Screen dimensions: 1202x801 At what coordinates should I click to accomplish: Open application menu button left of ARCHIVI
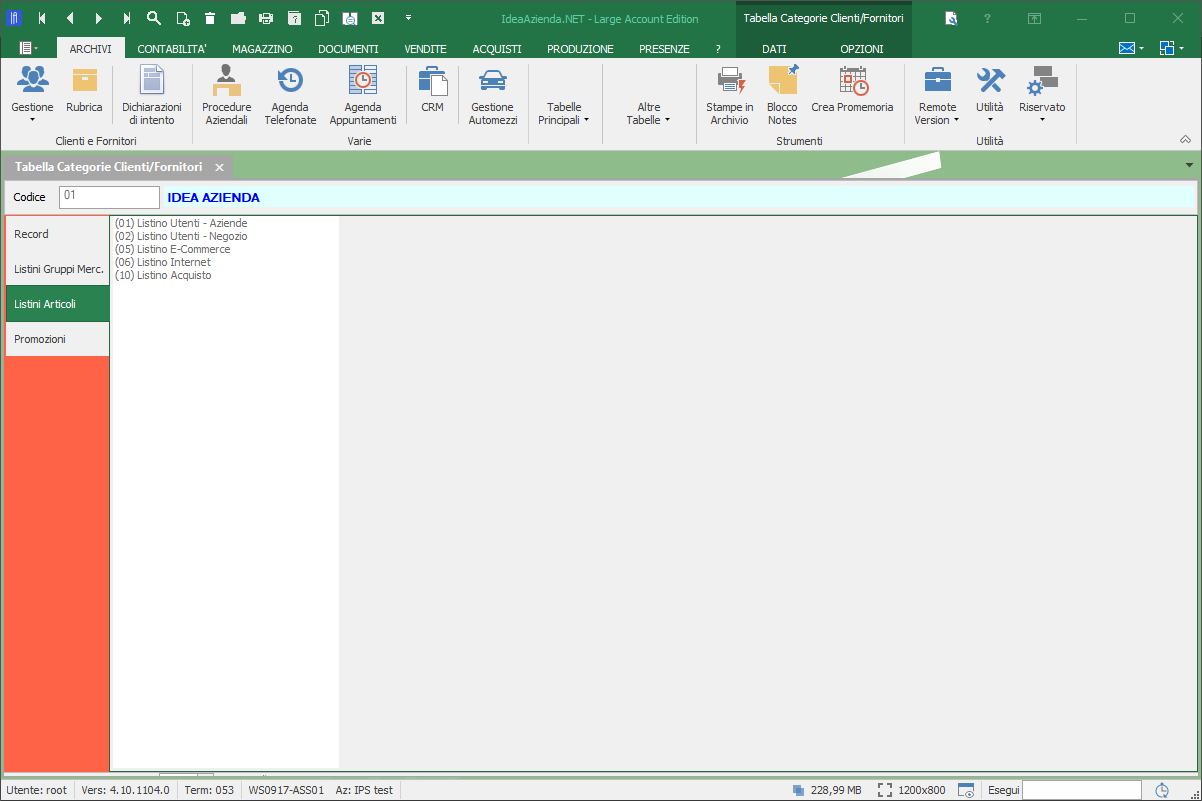pyautogui.click(x=28, y=48)
